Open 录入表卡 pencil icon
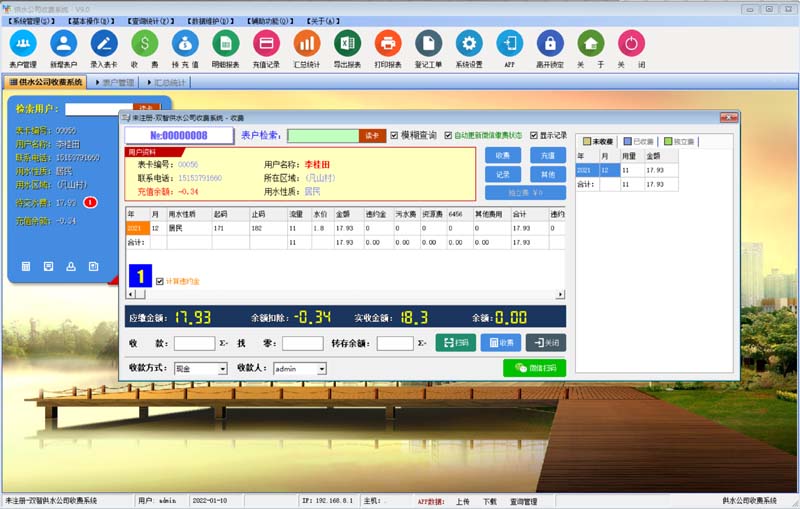 click(x=104, y=44)
